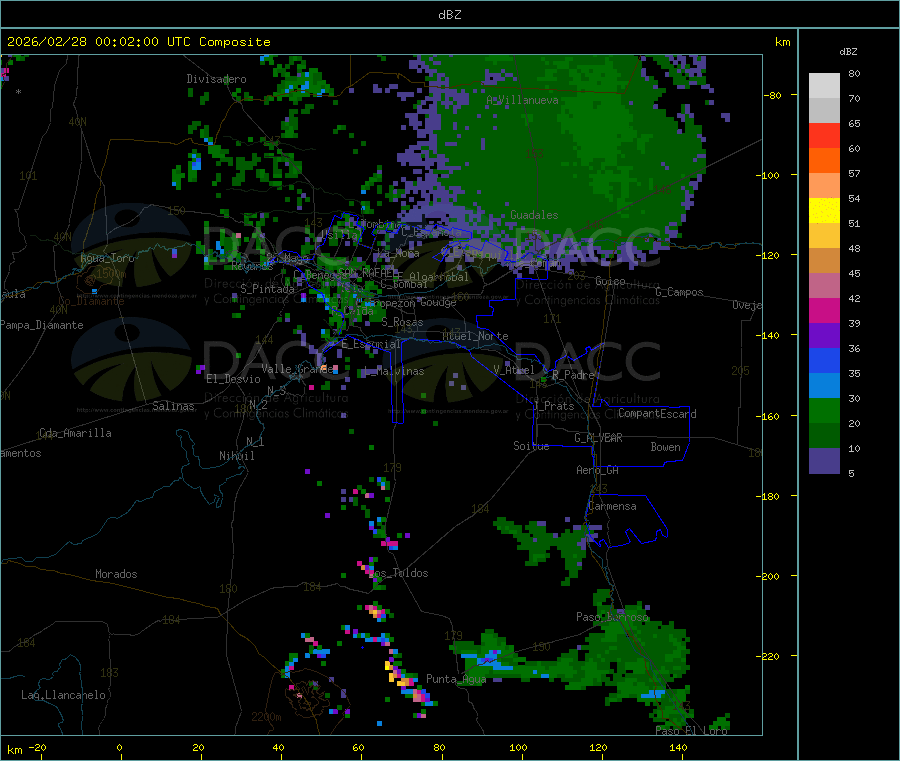Pick the blue 35-36 dBZ legend swatch

coord(824,360)
